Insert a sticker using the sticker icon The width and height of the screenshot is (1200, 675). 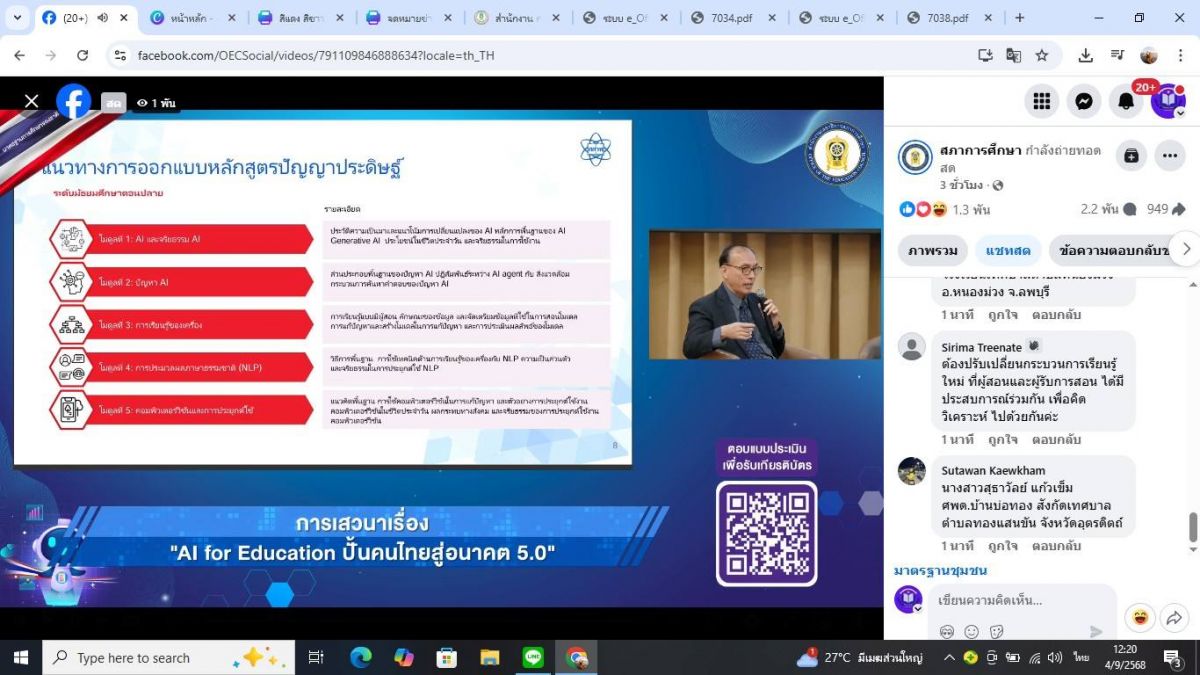click(996, 632)
